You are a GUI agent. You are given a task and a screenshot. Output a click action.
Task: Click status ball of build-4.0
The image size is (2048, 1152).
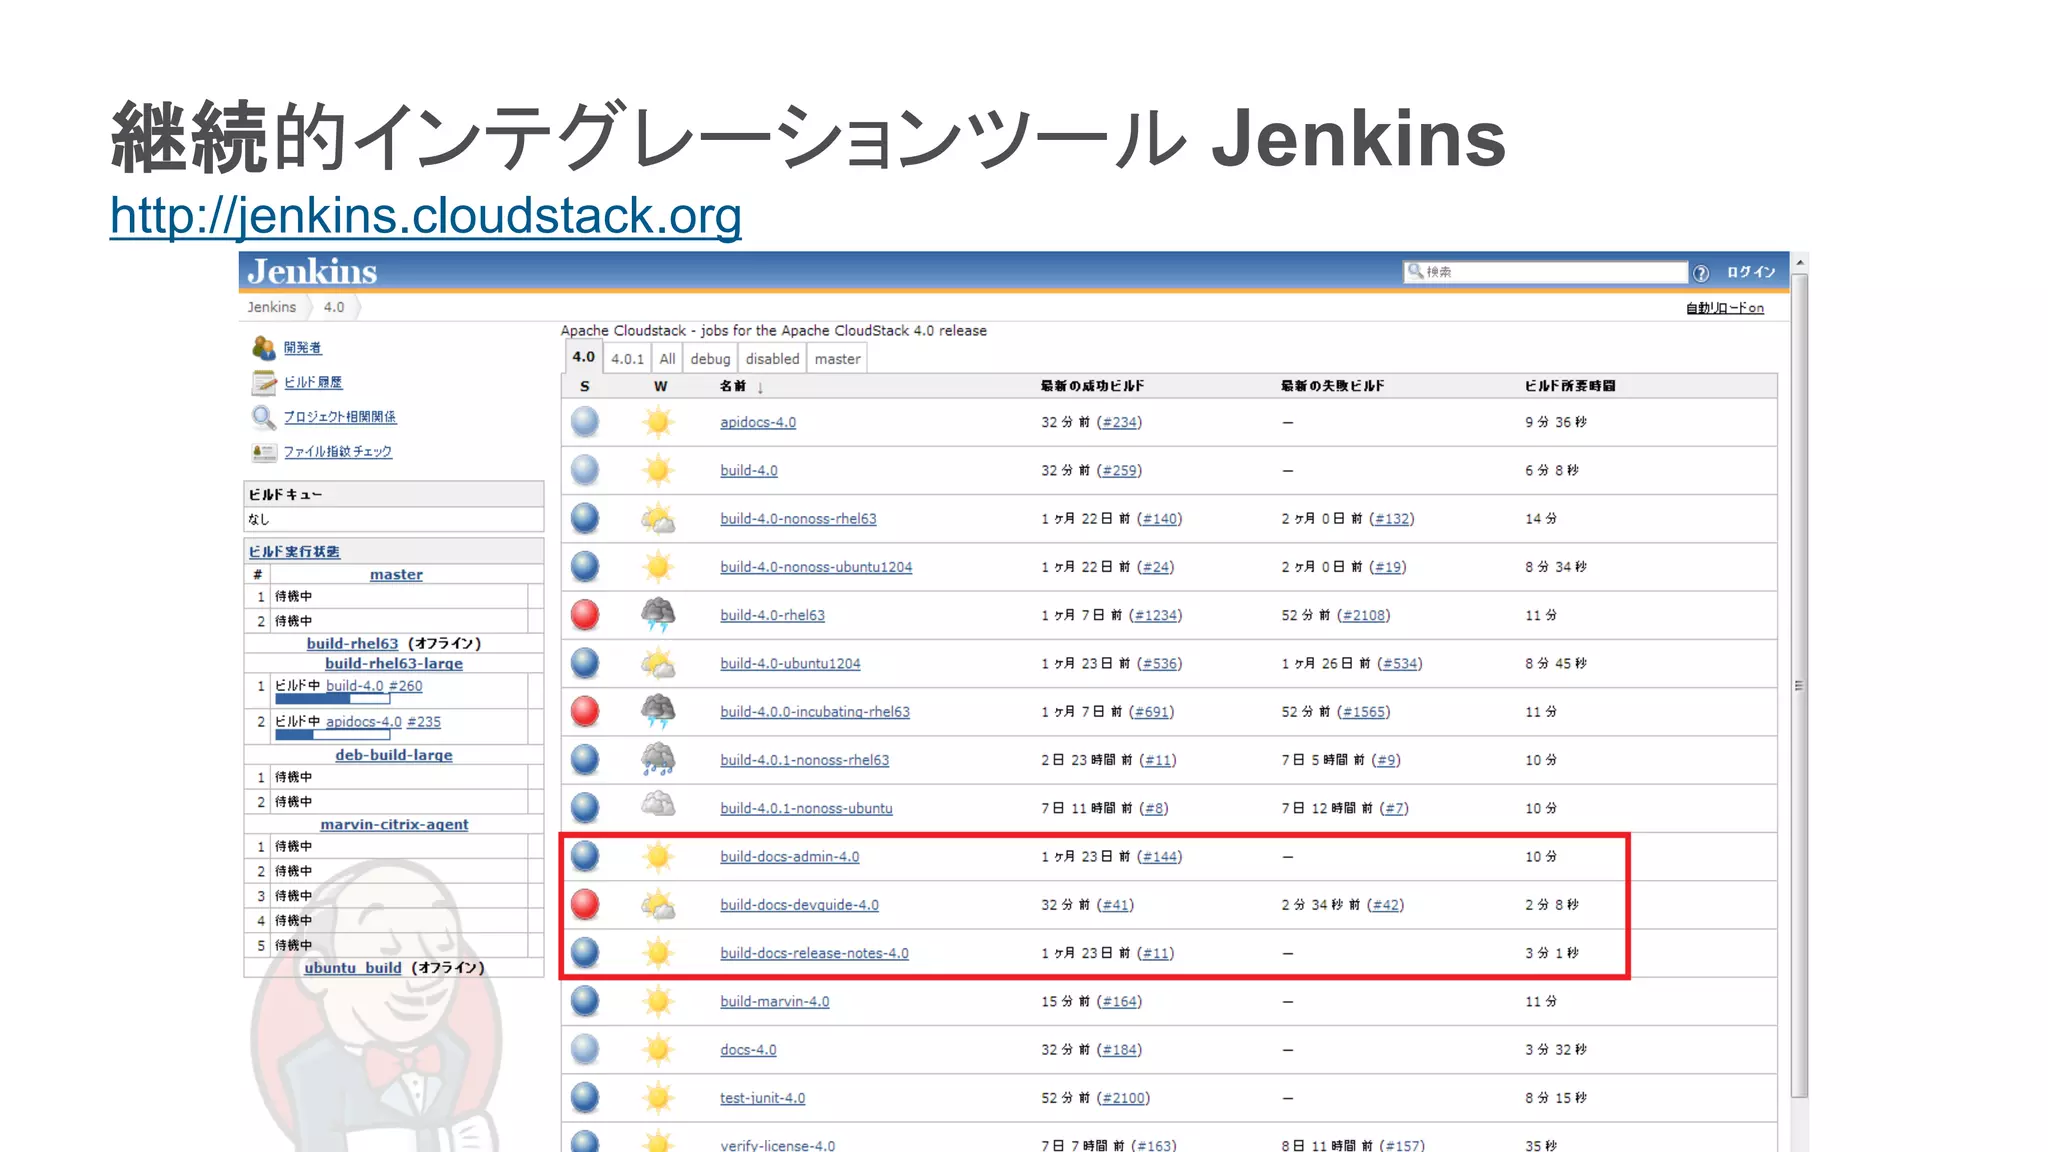(585, 470)
